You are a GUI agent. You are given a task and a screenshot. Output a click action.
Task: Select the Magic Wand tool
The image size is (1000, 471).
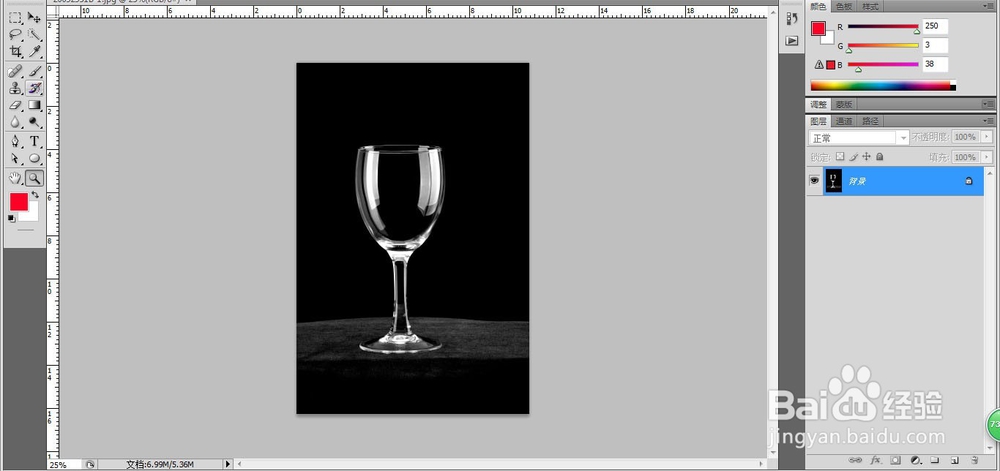34,34
